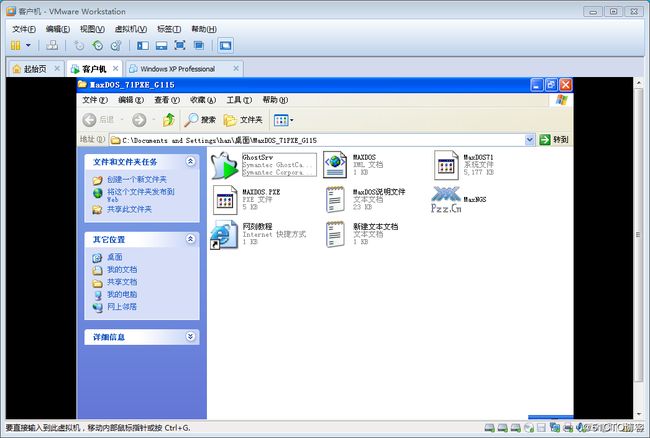Image resolution: width=650 pixels, height=438 pixels.
Task: Open Explorer 收藏(A) menu
Action: click(203, 100)
